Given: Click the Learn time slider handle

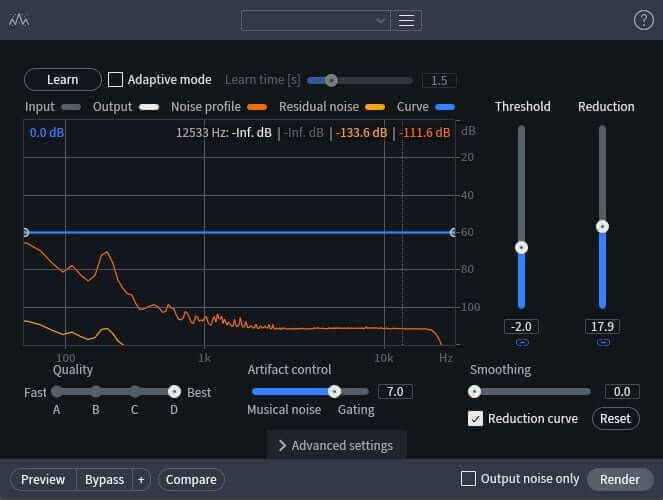Looking at the screenshot, I should coord(331,80).
